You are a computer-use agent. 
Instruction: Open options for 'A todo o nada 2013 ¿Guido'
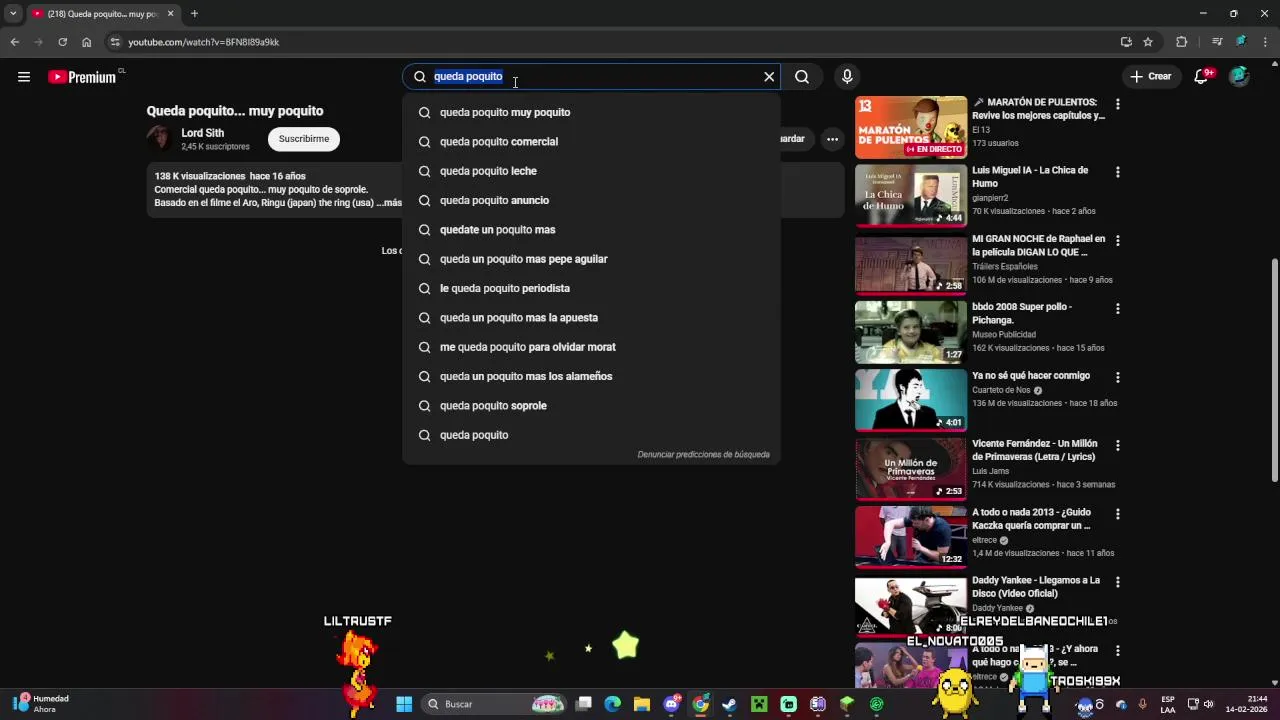pos(1118,514)
